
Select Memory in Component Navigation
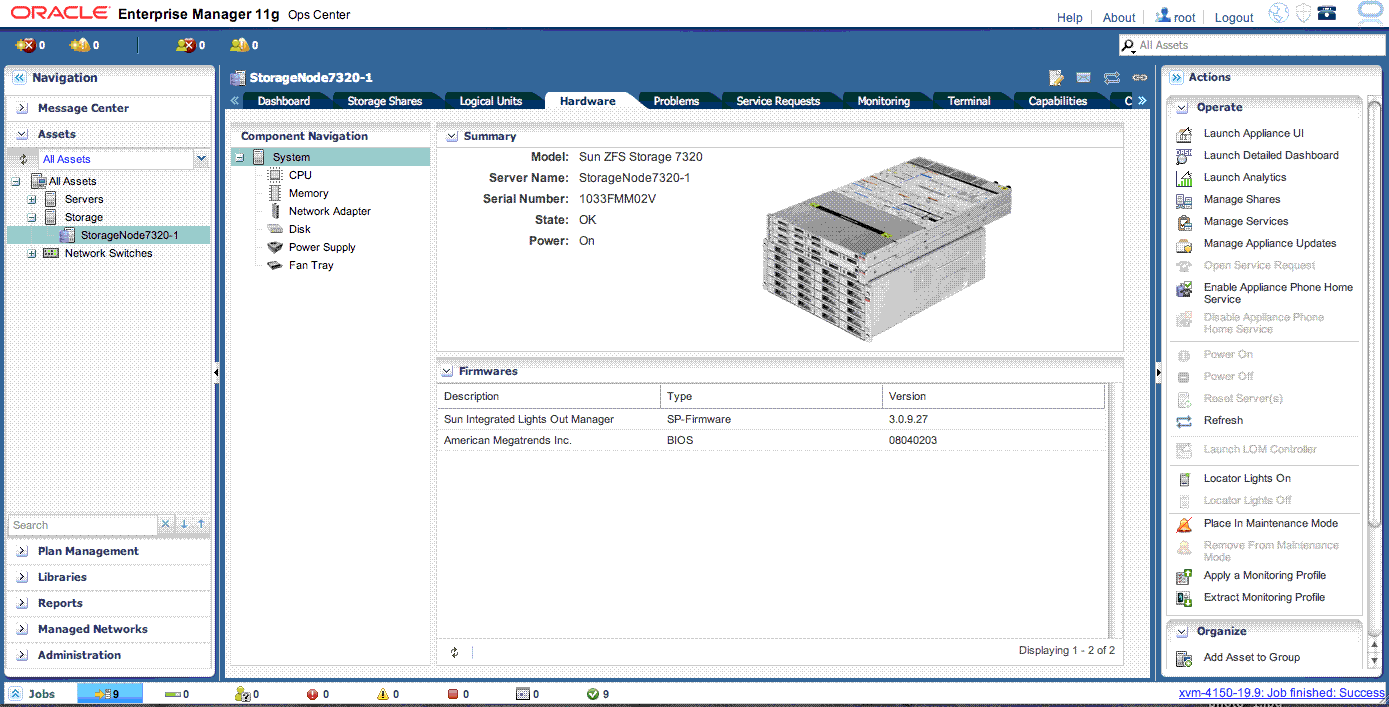pyautogui.click(x=308, y=194)
